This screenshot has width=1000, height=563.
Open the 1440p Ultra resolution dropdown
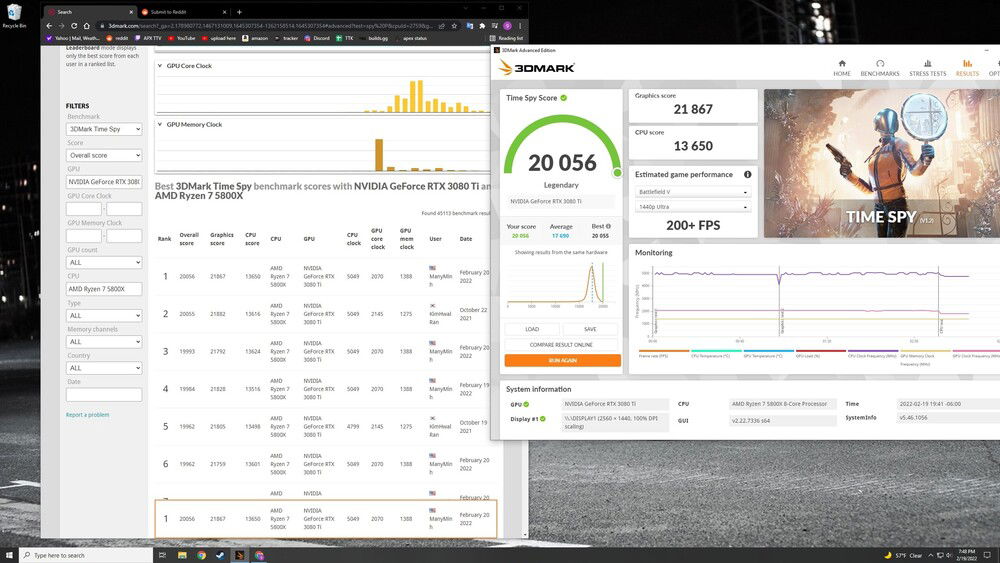coord(691,207)
